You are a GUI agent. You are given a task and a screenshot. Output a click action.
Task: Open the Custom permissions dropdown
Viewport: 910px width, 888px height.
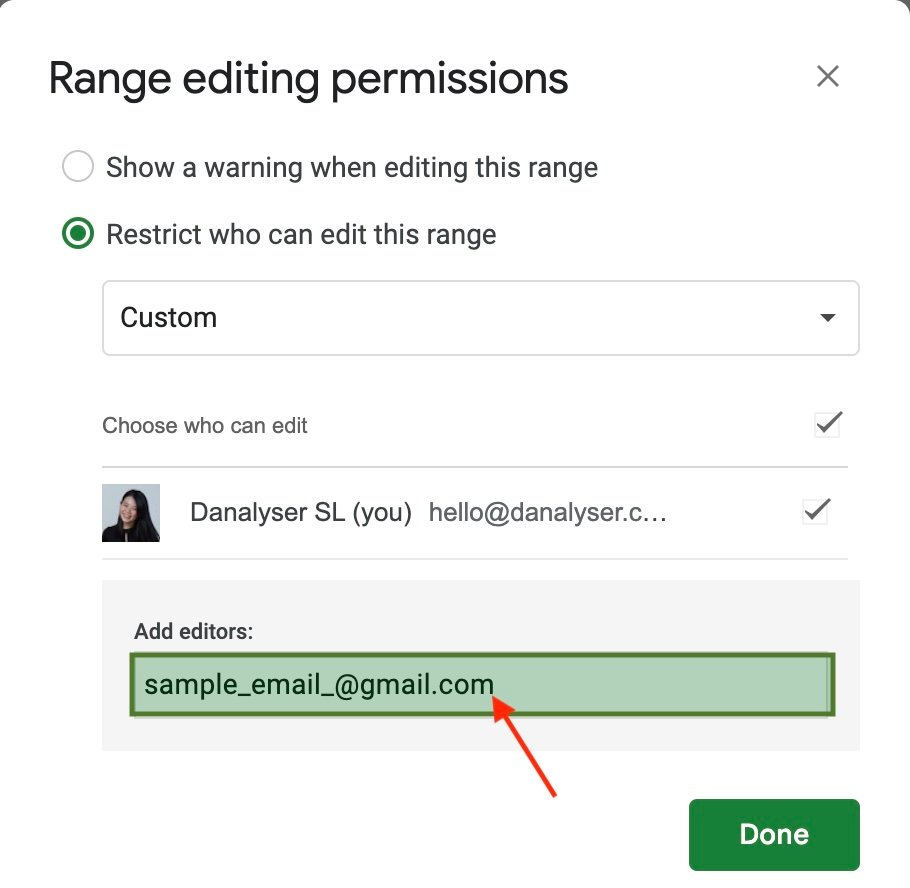pyautogui.click(x=480, y=318)
